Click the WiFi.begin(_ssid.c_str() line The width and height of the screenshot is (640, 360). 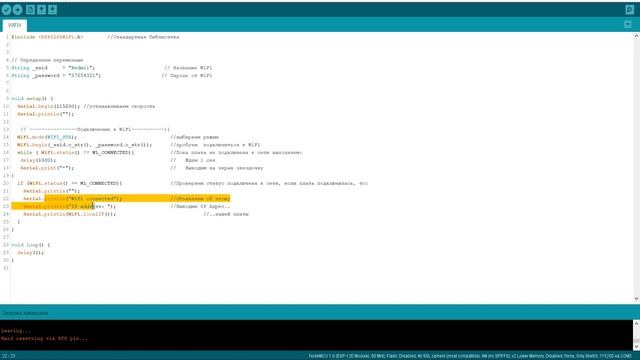click(138, 145)
